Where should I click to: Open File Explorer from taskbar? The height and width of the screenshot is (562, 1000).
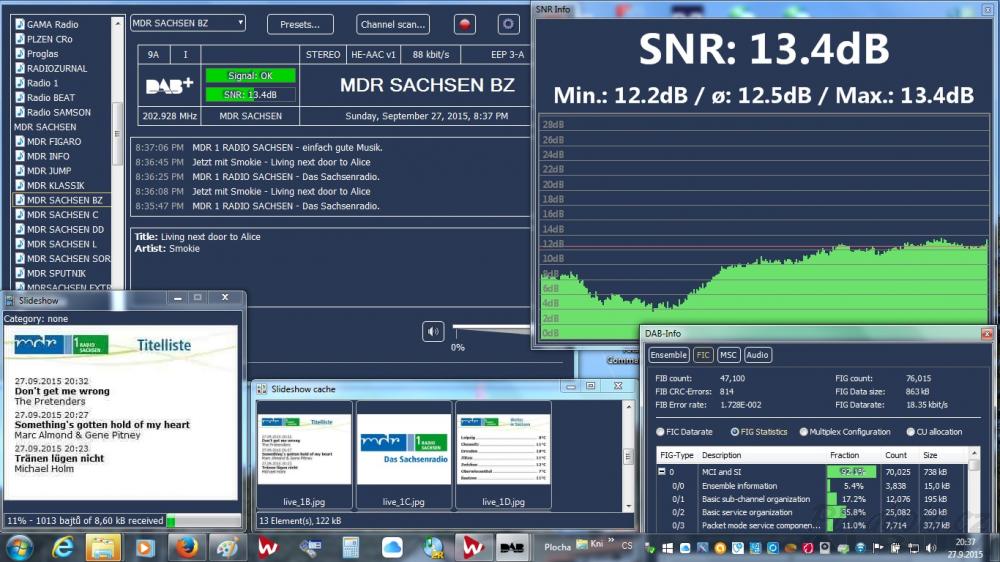click(103, 548)
